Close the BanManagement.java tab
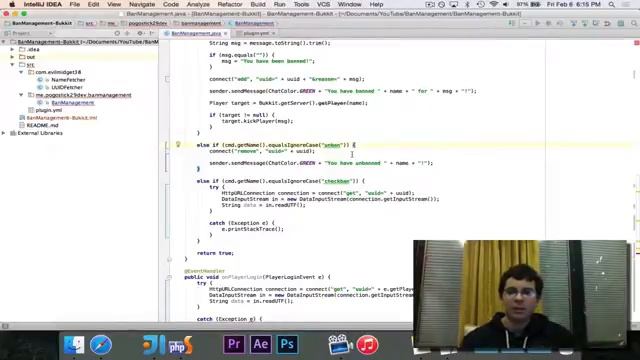The image size is (640, 360). coord(225,33)
